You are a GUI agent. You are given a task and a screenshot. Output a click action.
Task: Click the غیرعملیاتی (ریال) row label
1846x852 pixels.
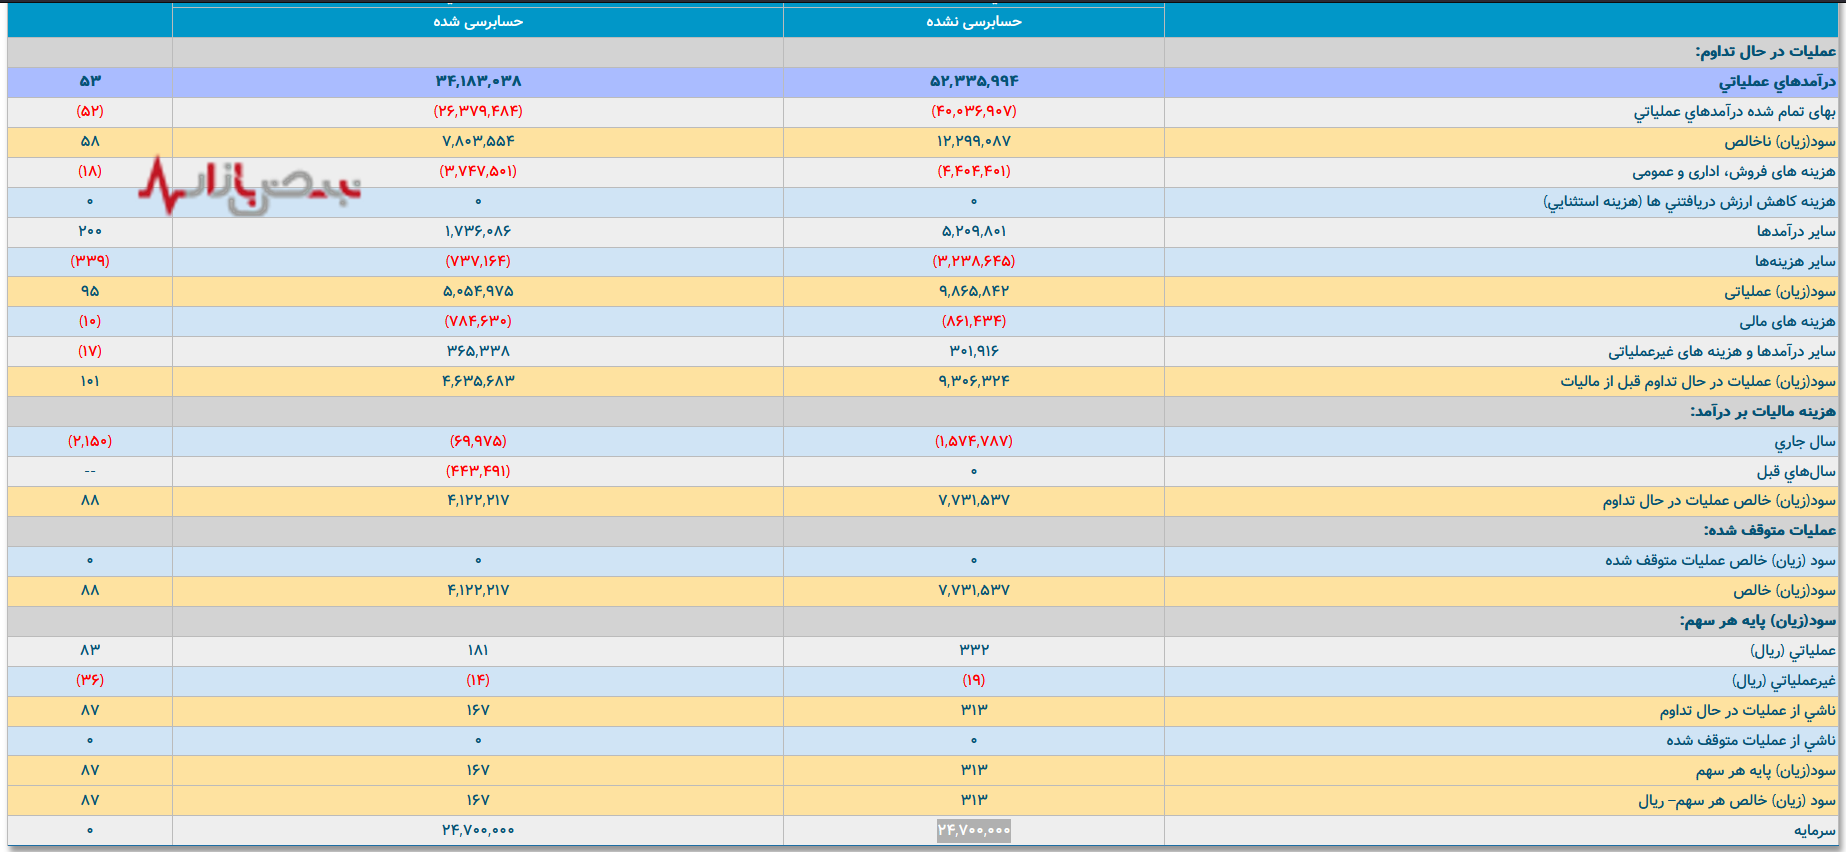click(1783, 680)
